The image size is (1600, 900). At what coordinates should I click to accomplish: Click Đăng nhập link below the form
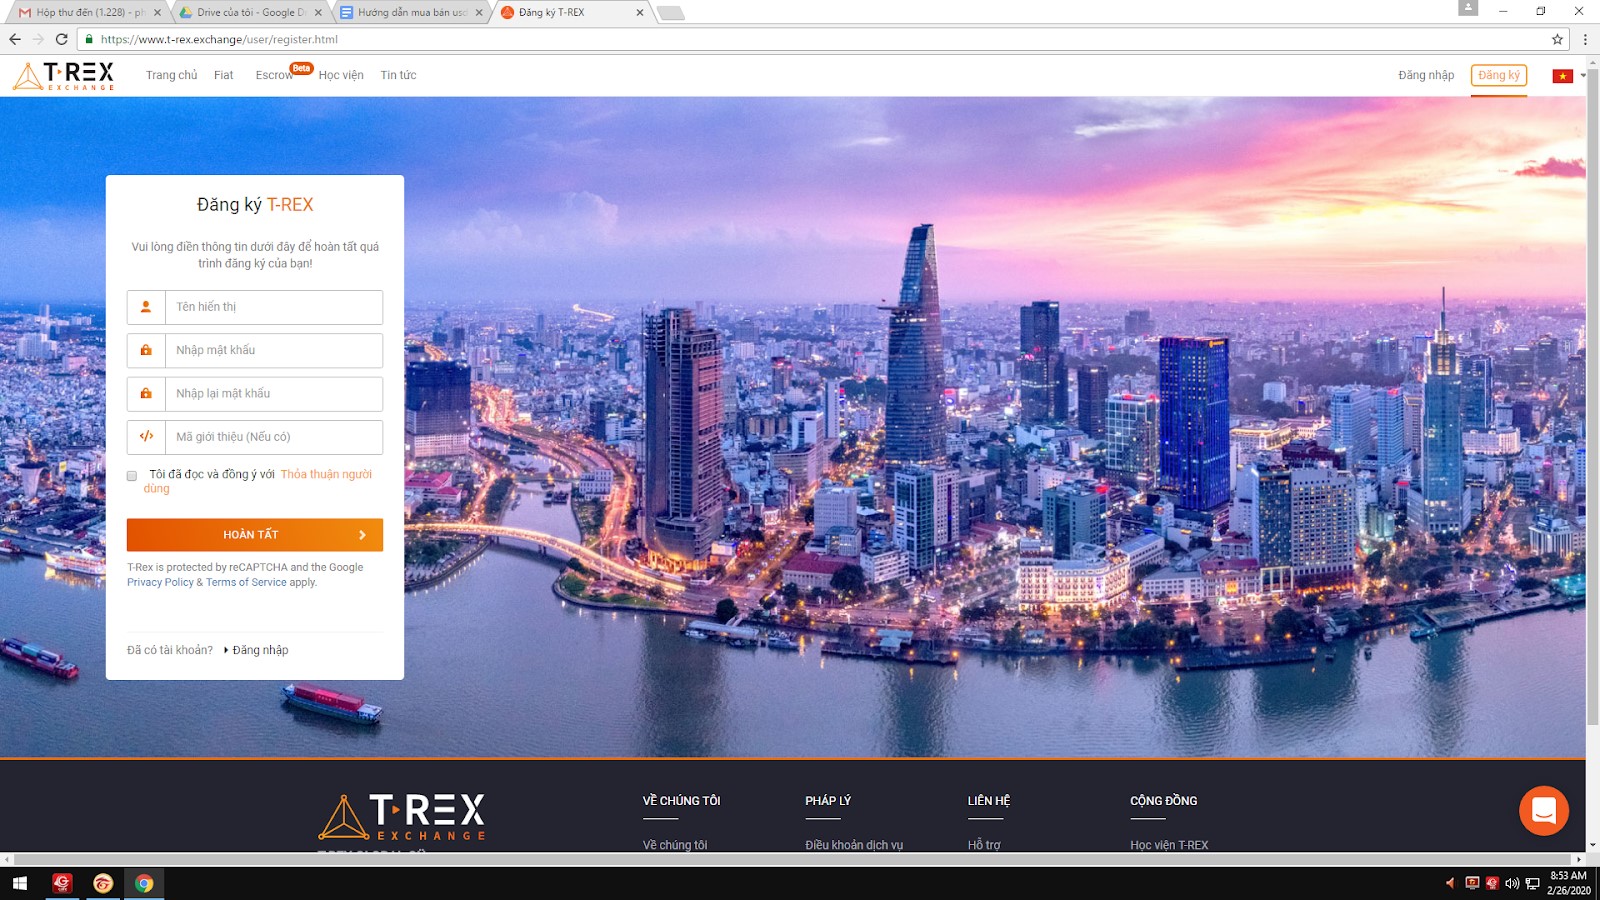[260, 650]
